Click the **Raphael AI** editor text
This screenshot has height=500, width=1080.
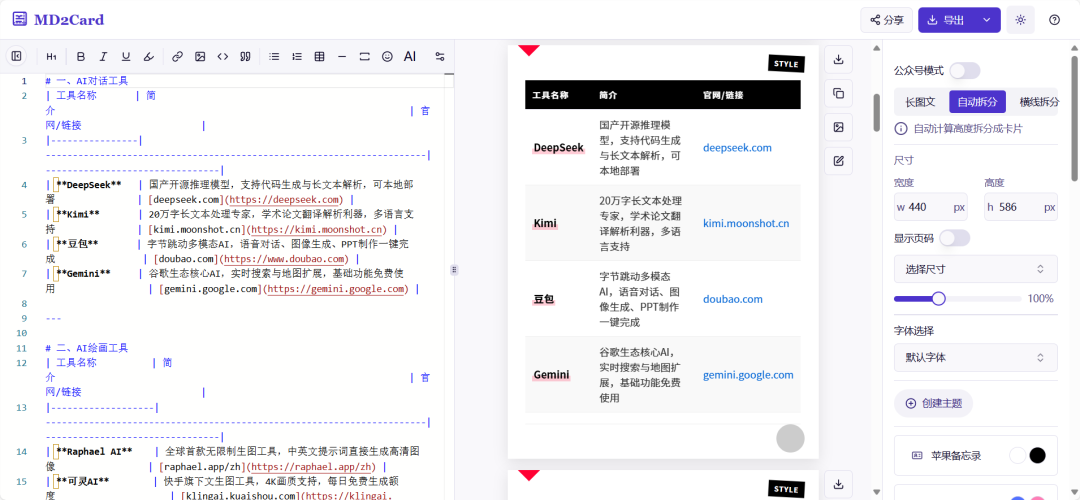[x=94, y=452]
